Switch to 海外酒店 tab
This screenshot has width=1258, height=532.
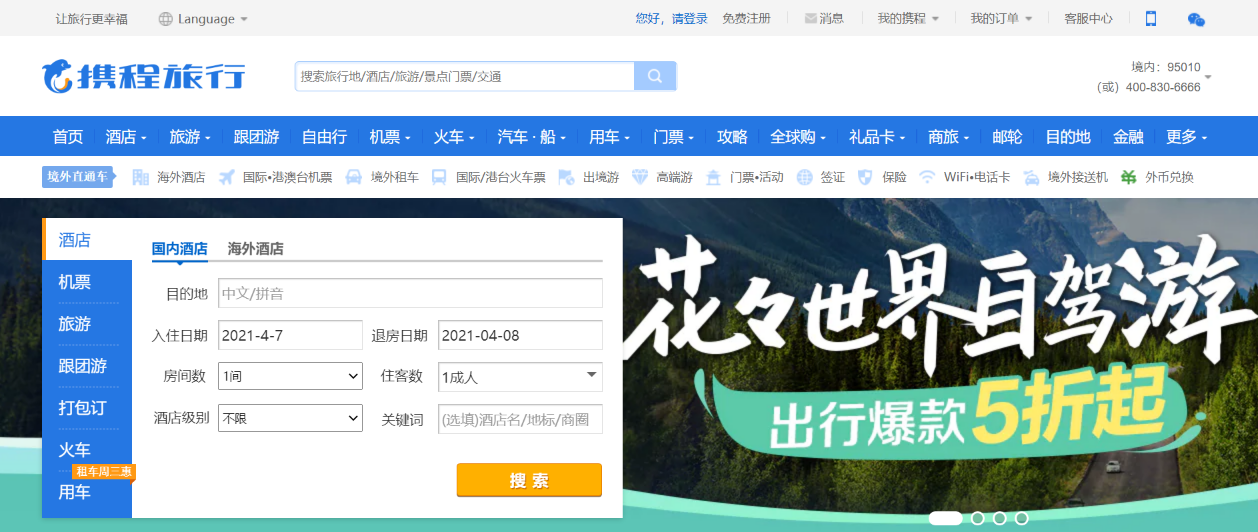pos(256,249)
